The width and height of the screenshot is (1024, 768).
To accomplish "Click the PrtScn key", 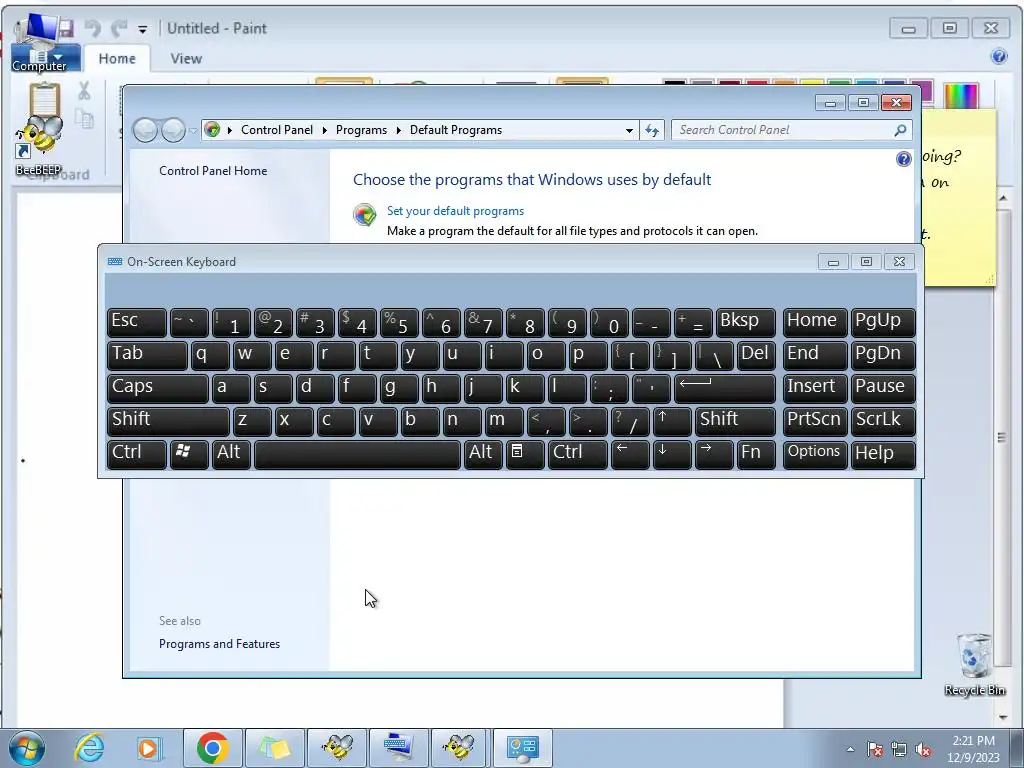I will 815,421.
